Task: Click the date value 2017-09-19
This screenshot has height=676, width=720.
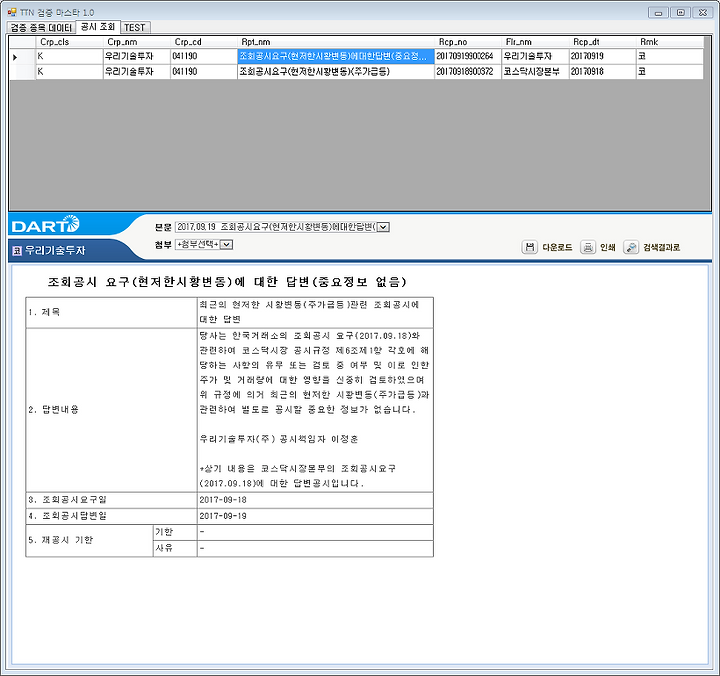Action: point(223,516)
